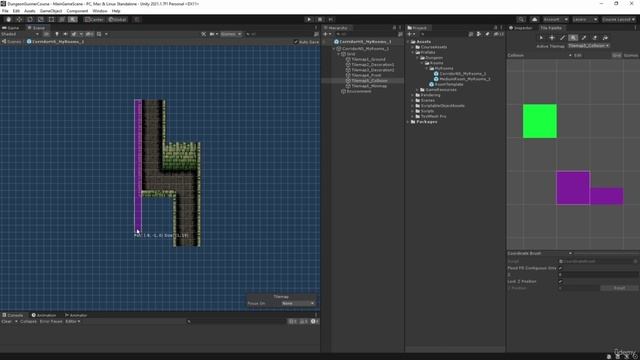Image resolution: width=640 pixels, height=360 pixels.
Task: Pick the Tile Palette paintbrush tool
Action: click(x=562, y=38)
